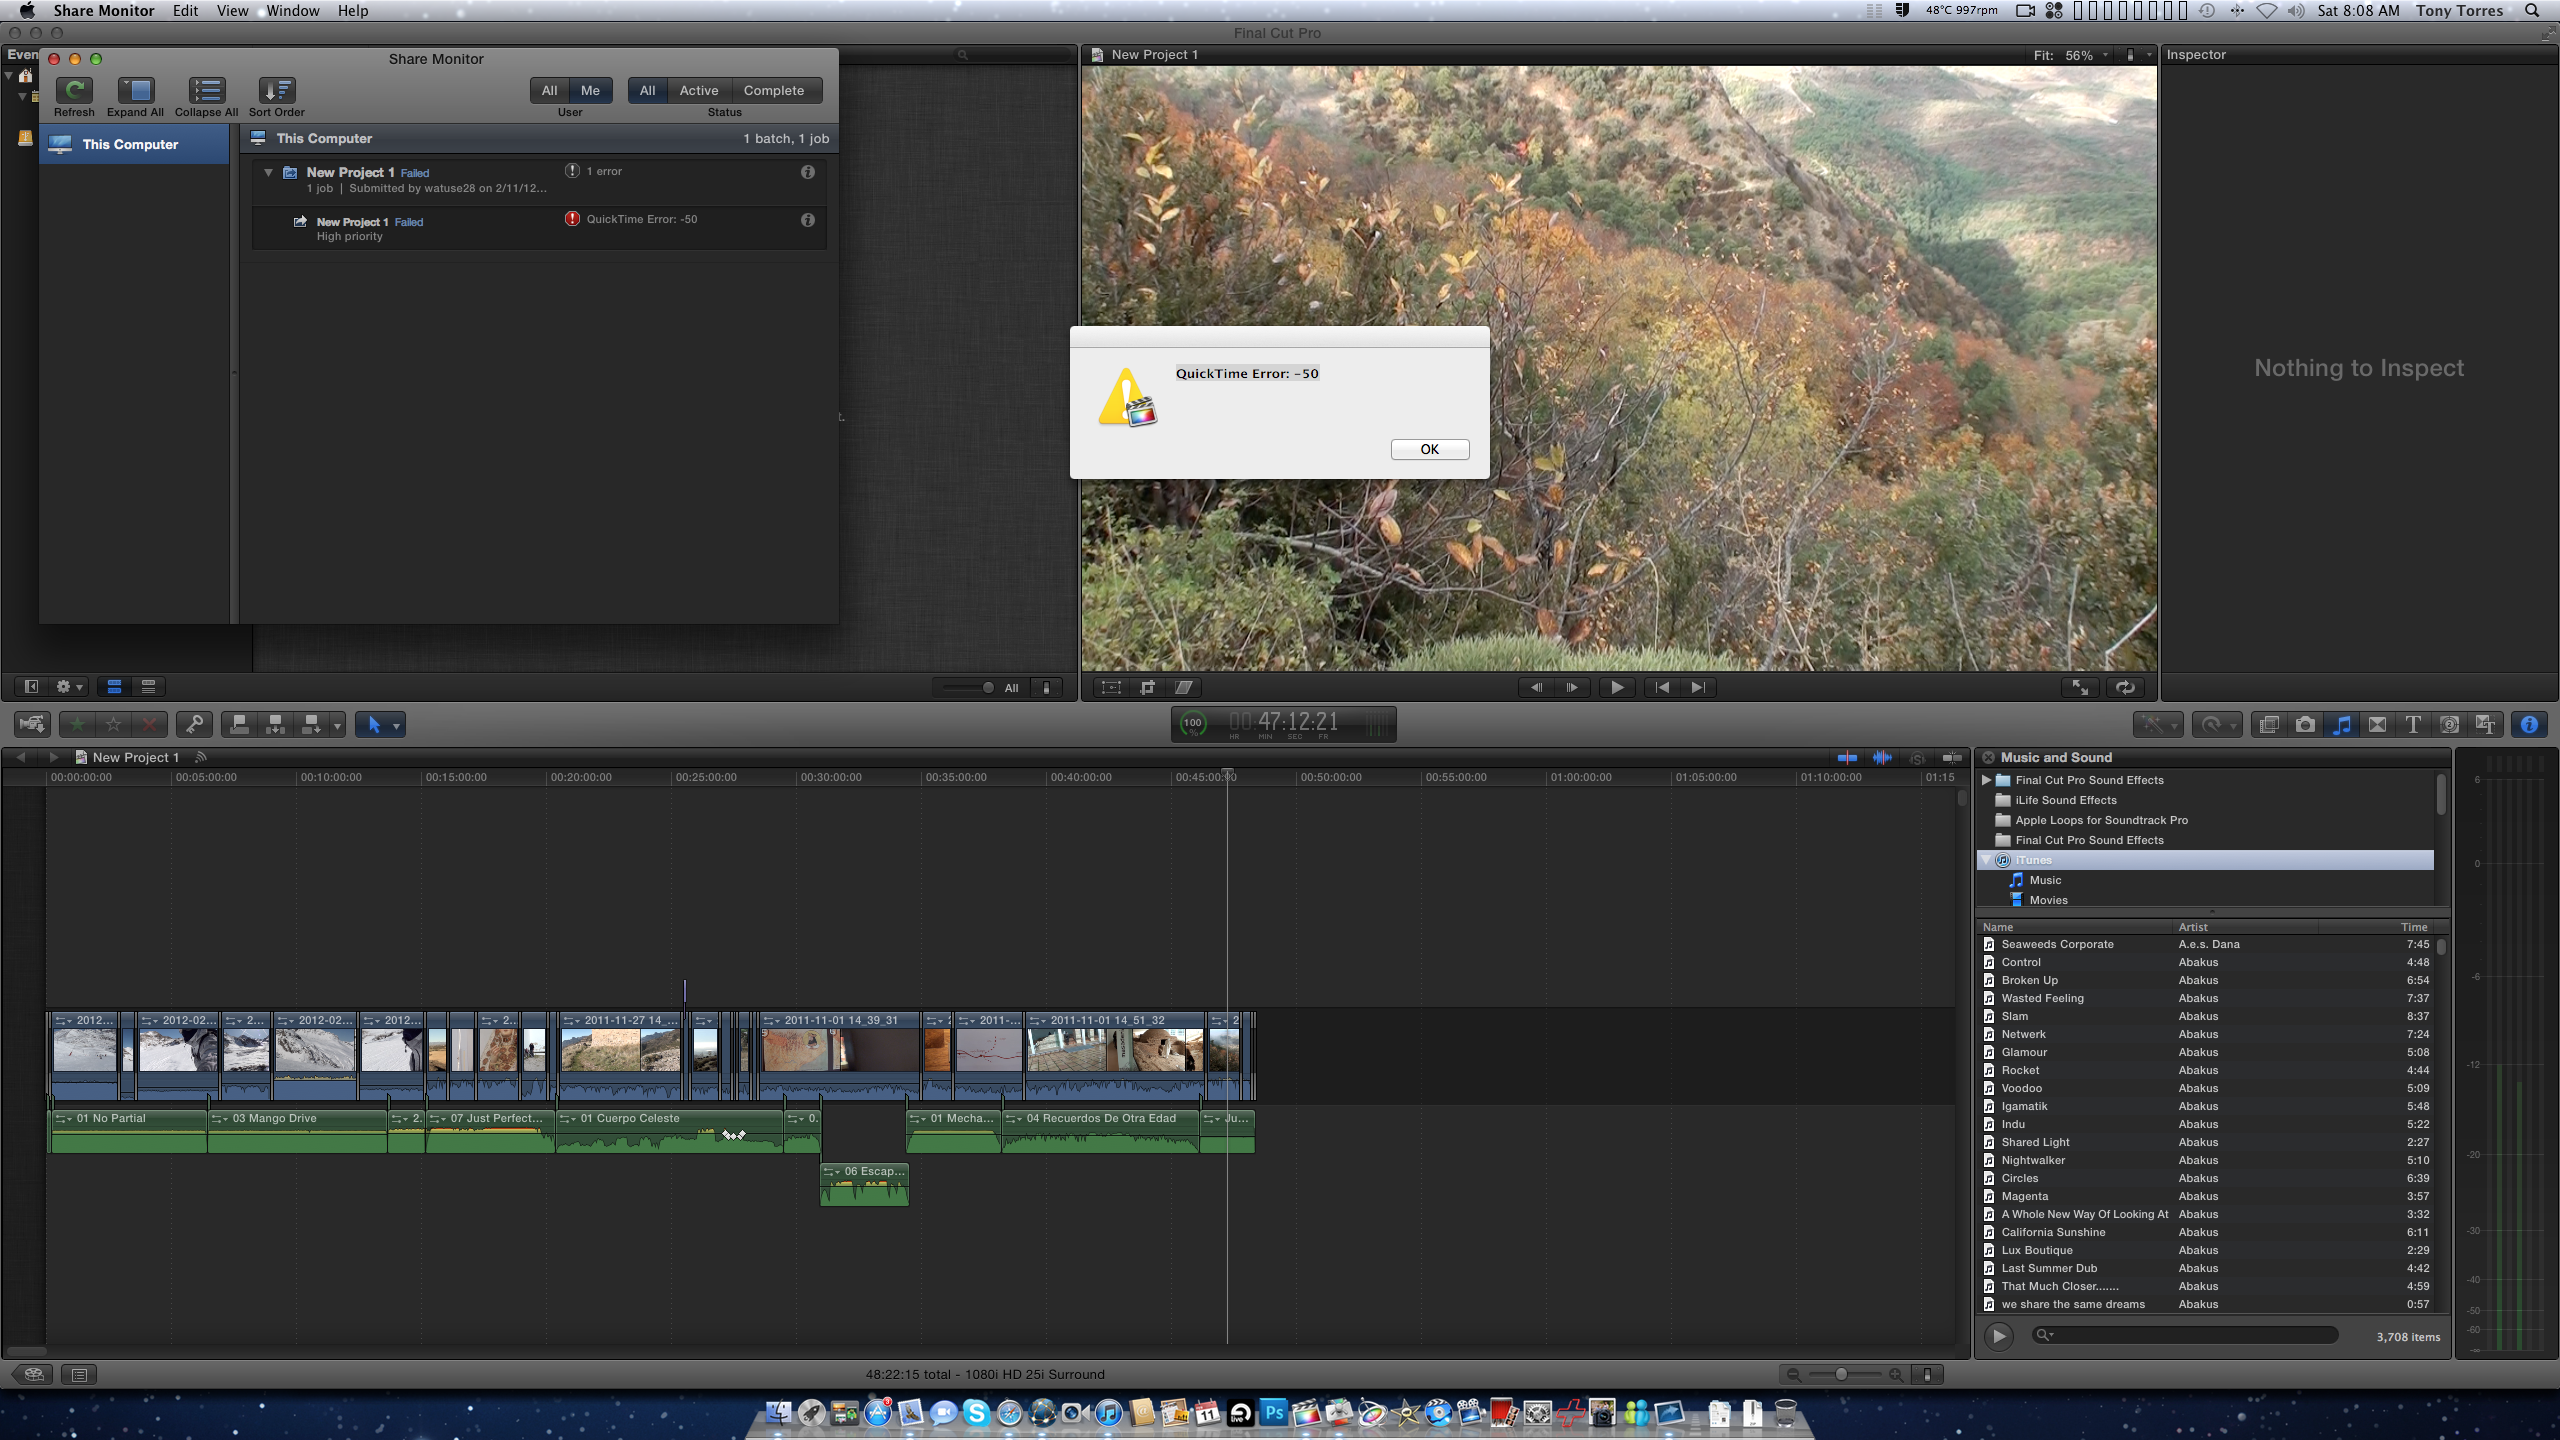Viewport: 2560px width, 1440px height.
Task: Click the Active status filter
Action: click(698, 90)
